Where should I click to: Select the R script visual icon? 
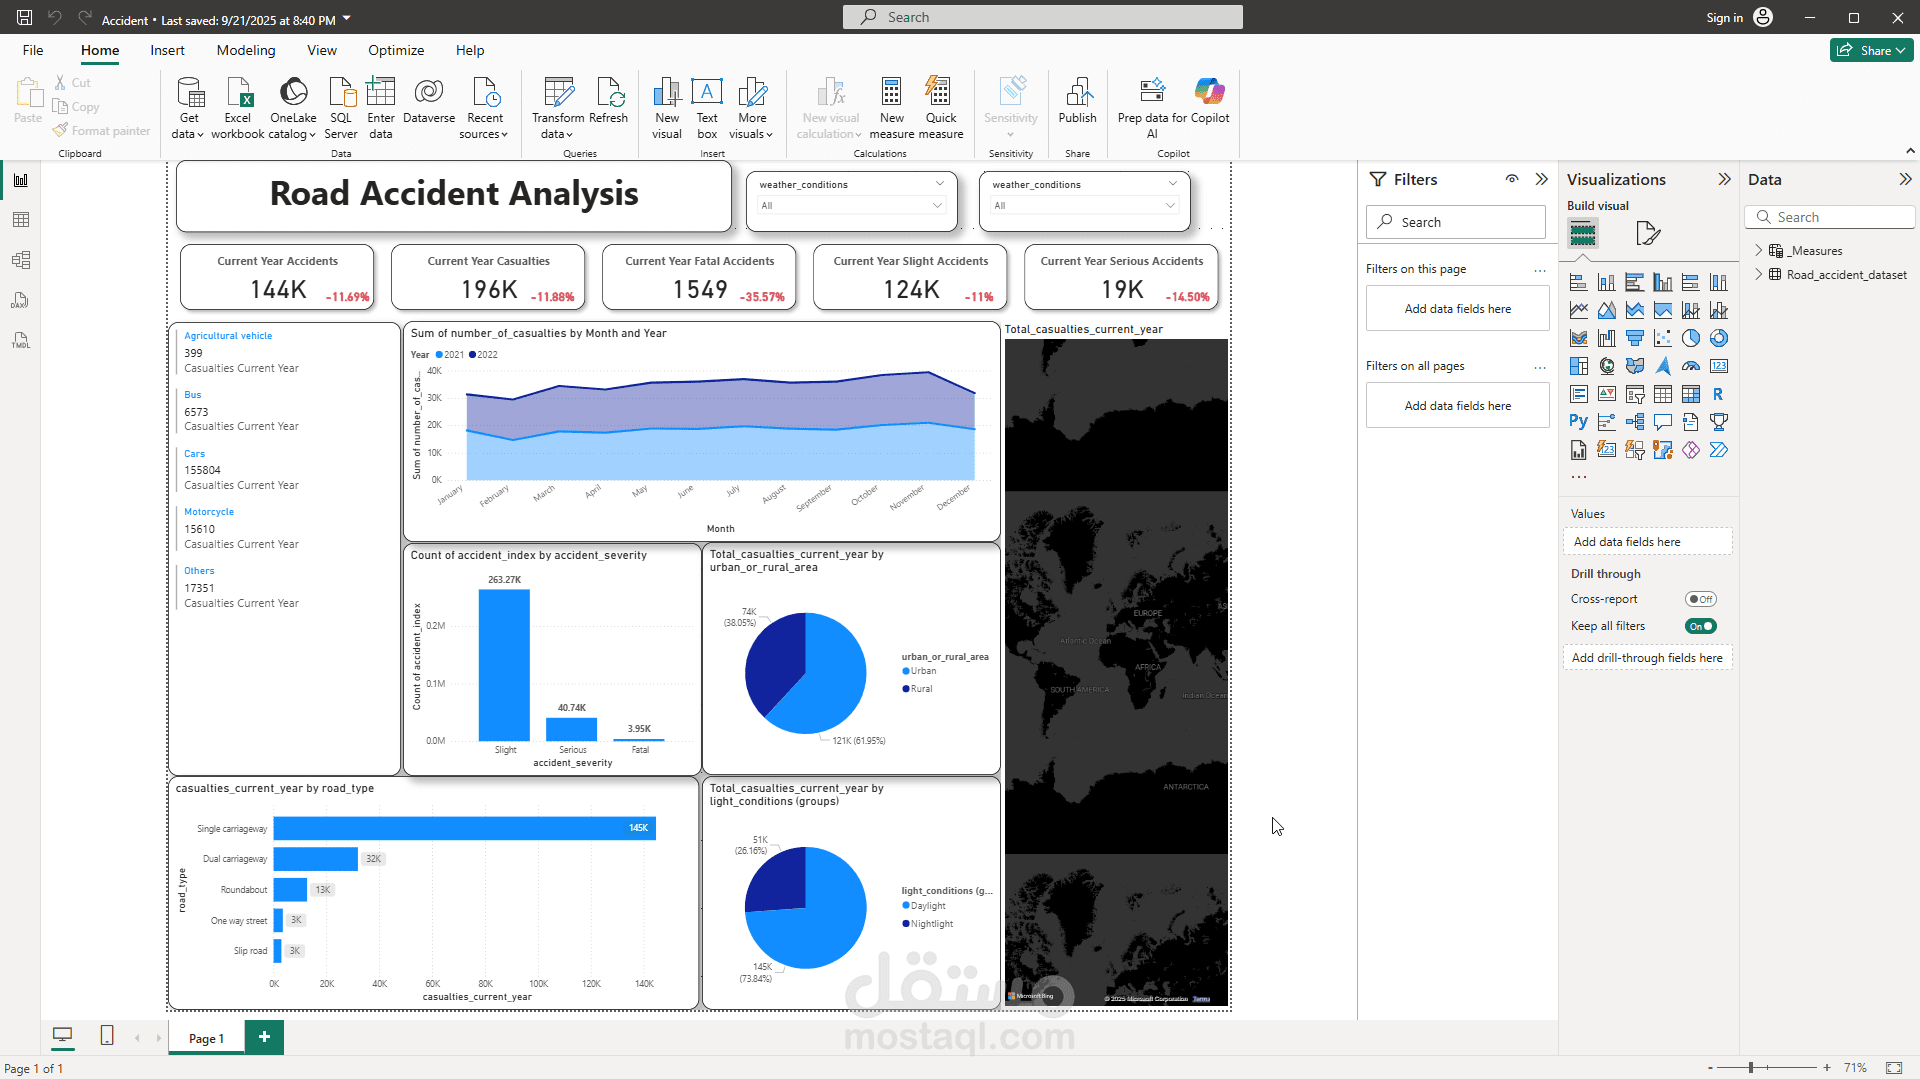click(1718, 394)
